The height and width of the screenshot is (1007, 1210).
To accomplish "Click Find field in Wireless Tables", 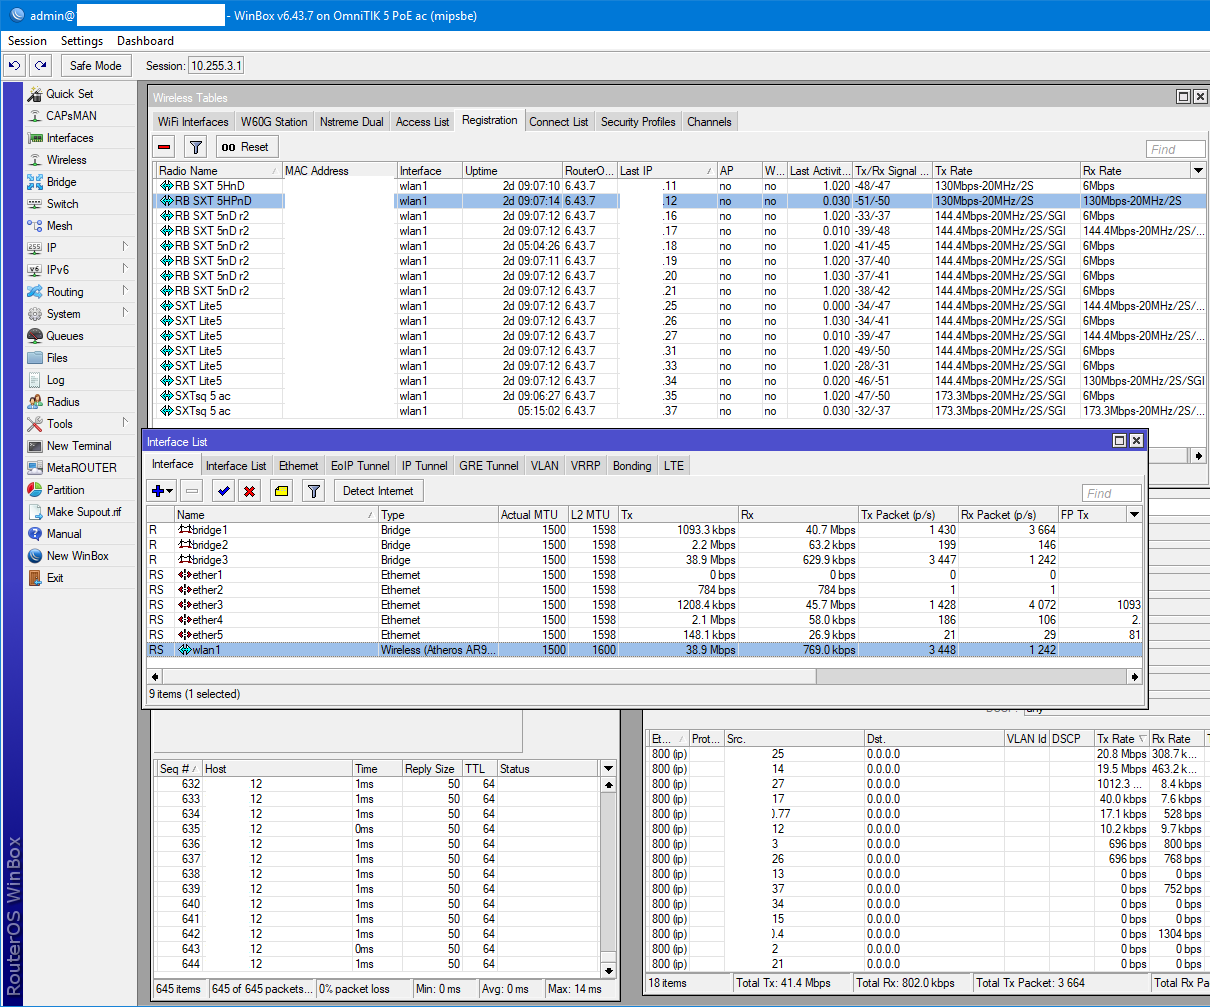I will point(1176,149).
